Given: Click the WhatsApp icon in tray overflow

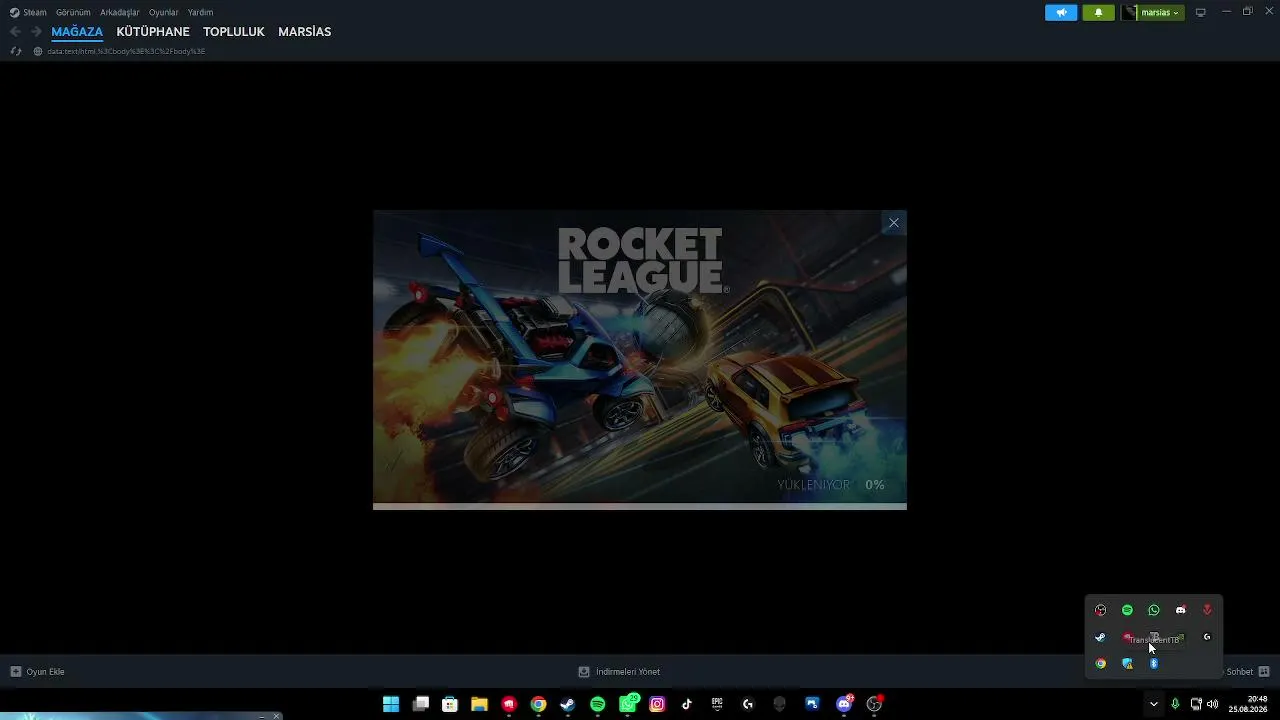Looking at the screenshot, I should tap(1154, 610).
